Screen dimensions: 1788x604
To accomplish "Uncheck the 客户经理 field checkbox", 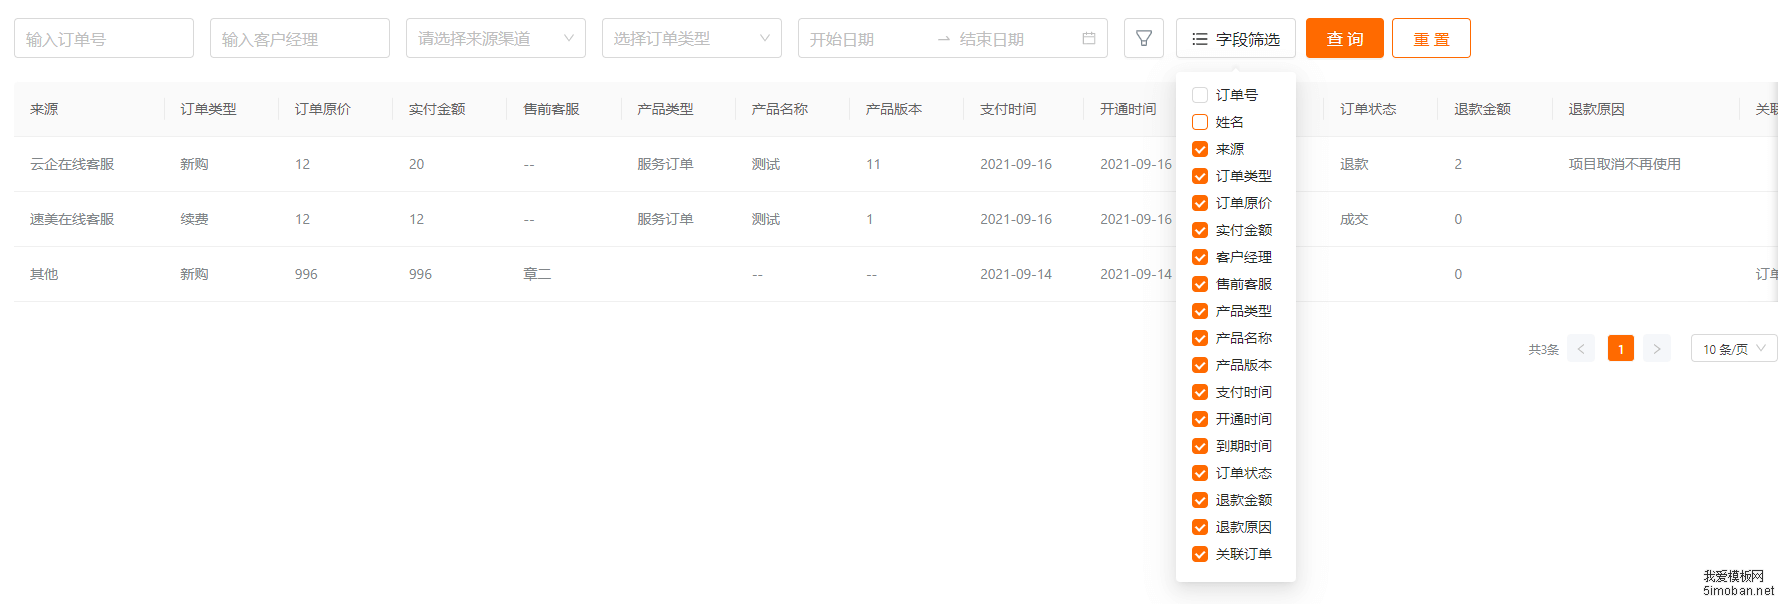I will coord(1200,257).
